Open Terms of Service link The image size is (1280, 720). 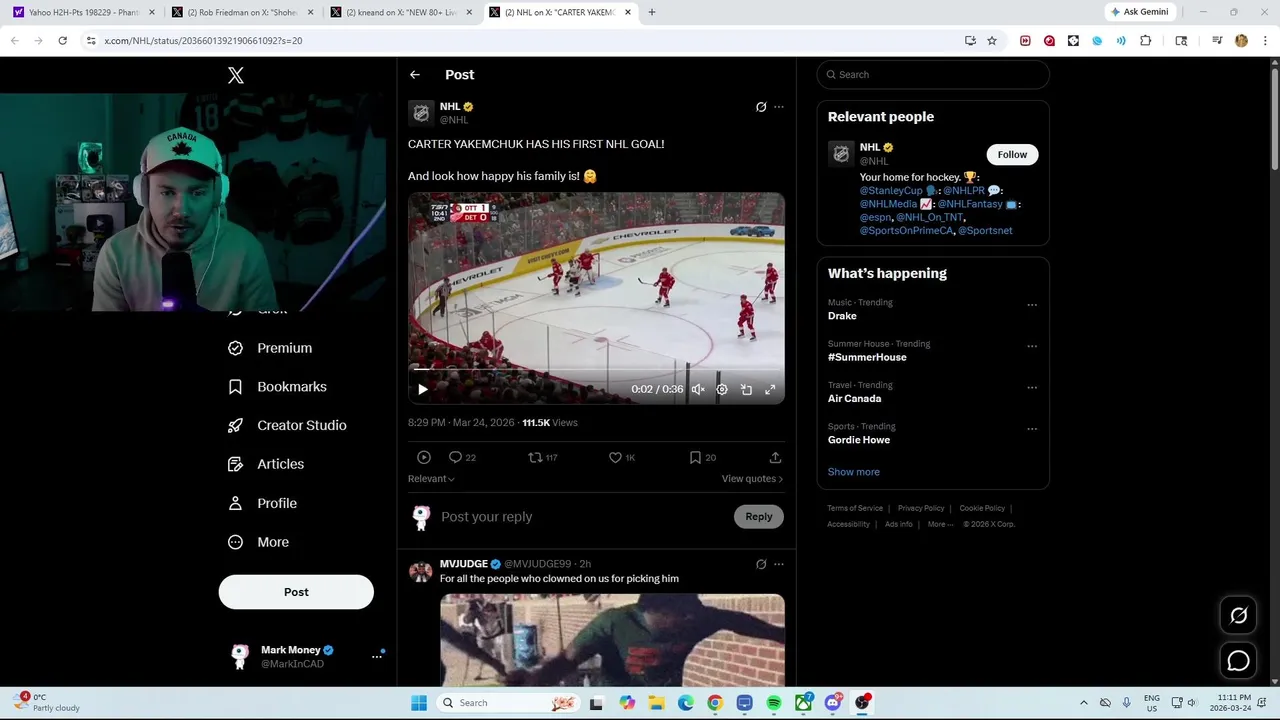coord(855,508)
